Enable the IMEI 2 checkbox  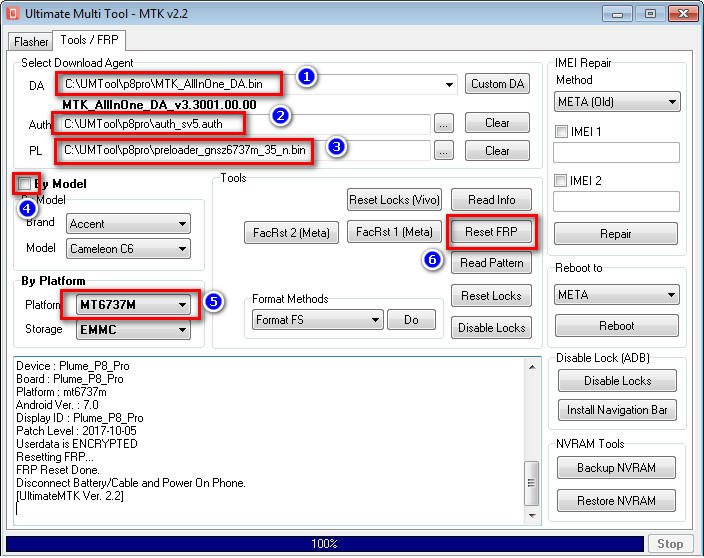(561, 181)
